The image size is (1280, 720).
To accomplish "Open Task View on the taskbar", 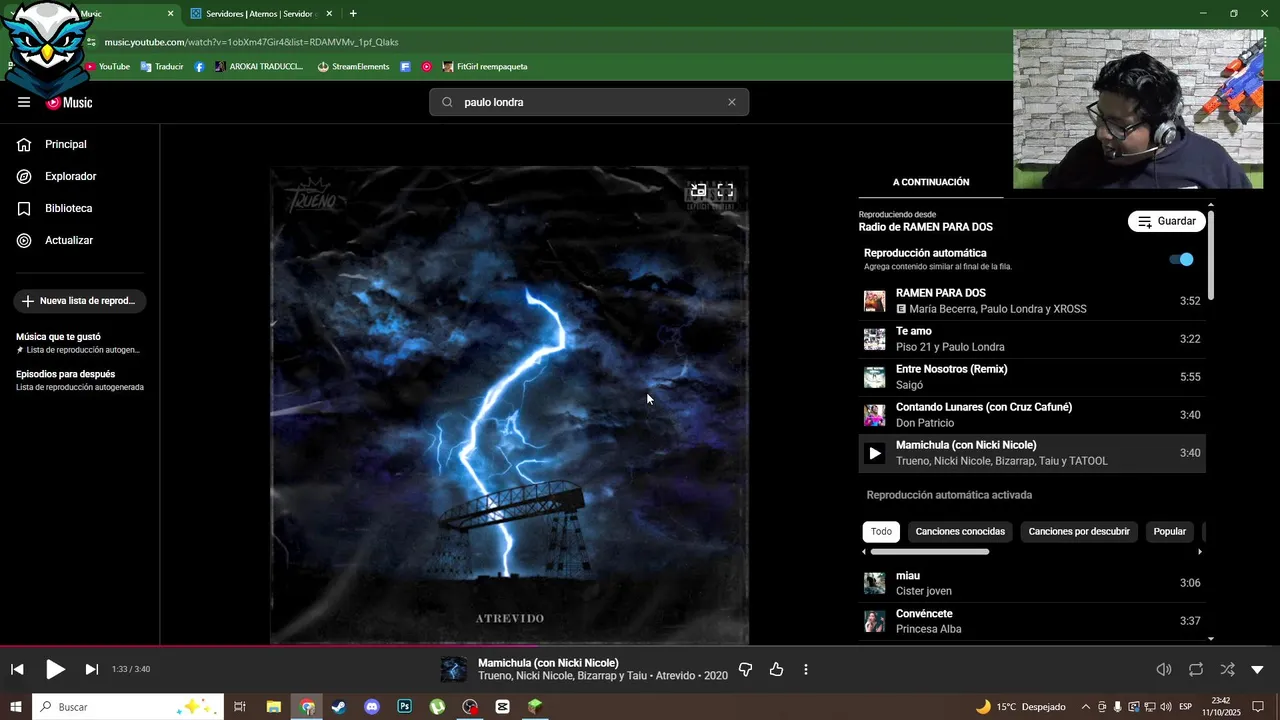I will coord(240,707).
